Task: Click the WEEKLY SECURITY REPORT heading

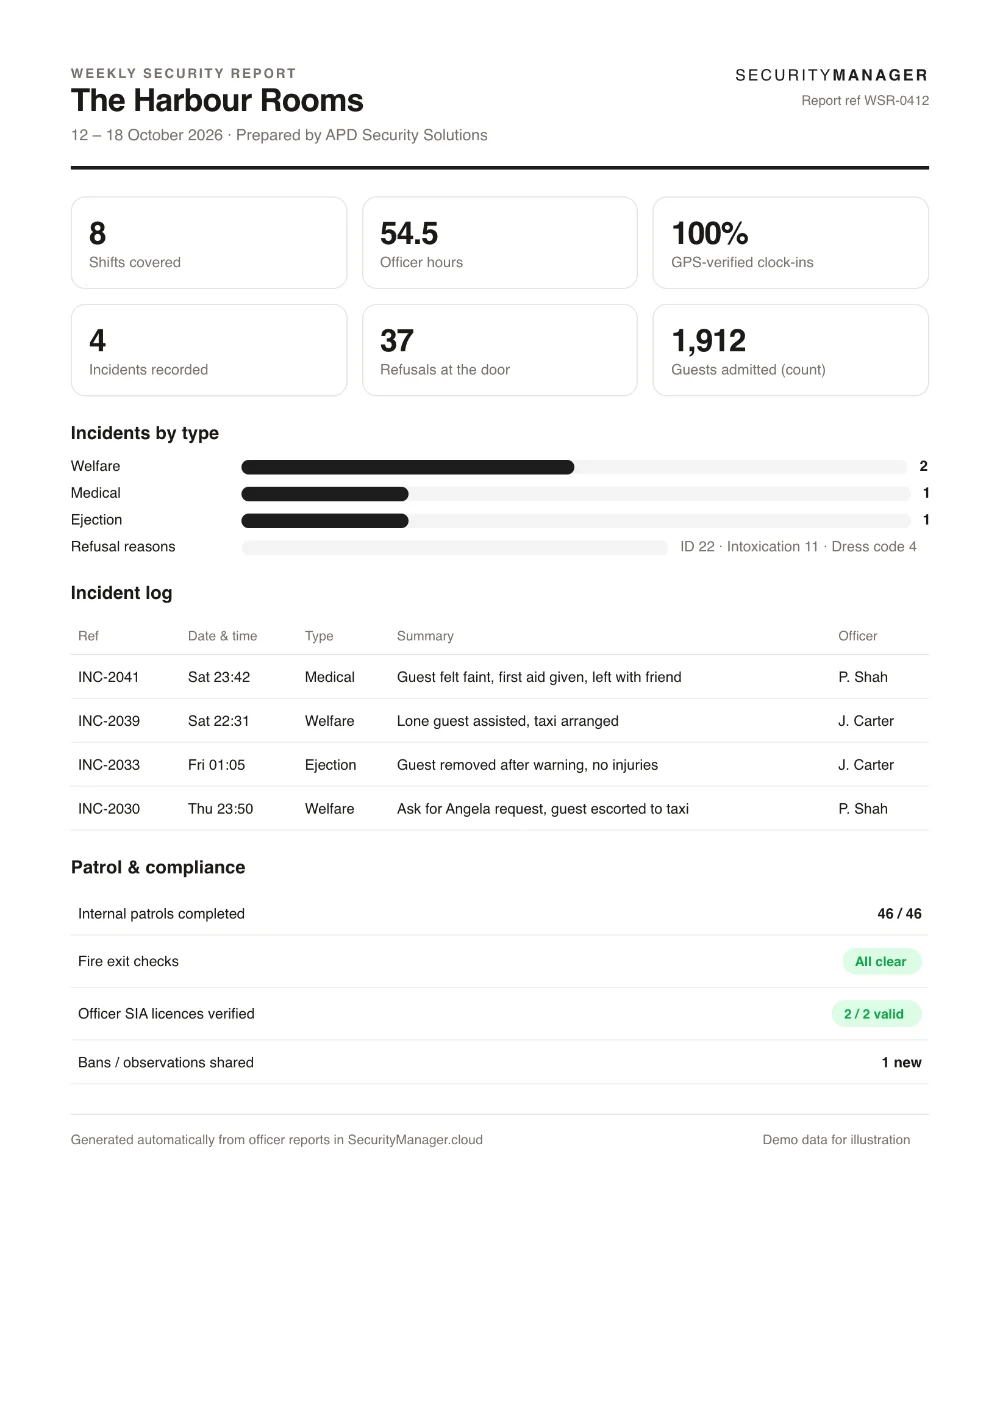Action: tap(184, 73)
